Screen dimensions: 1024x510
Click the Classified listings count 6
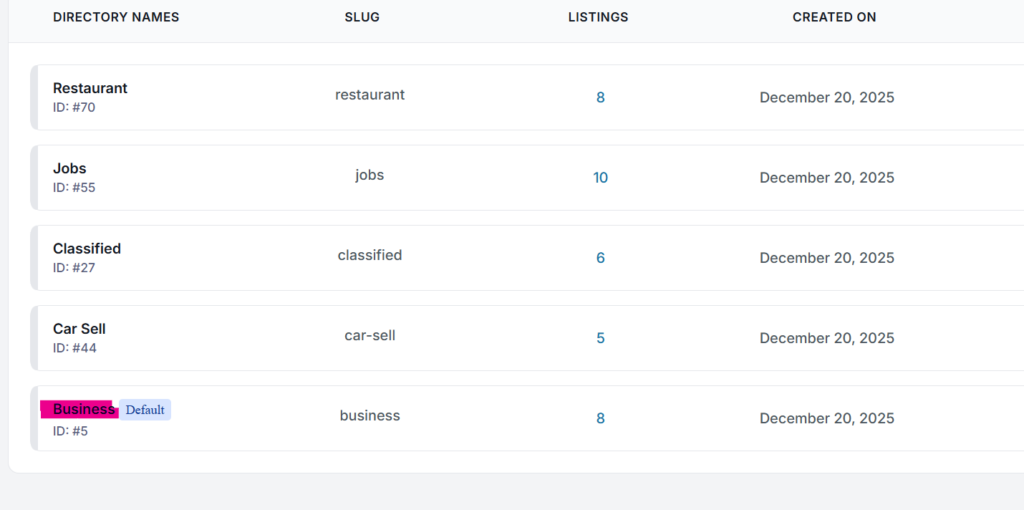(600, 258)
